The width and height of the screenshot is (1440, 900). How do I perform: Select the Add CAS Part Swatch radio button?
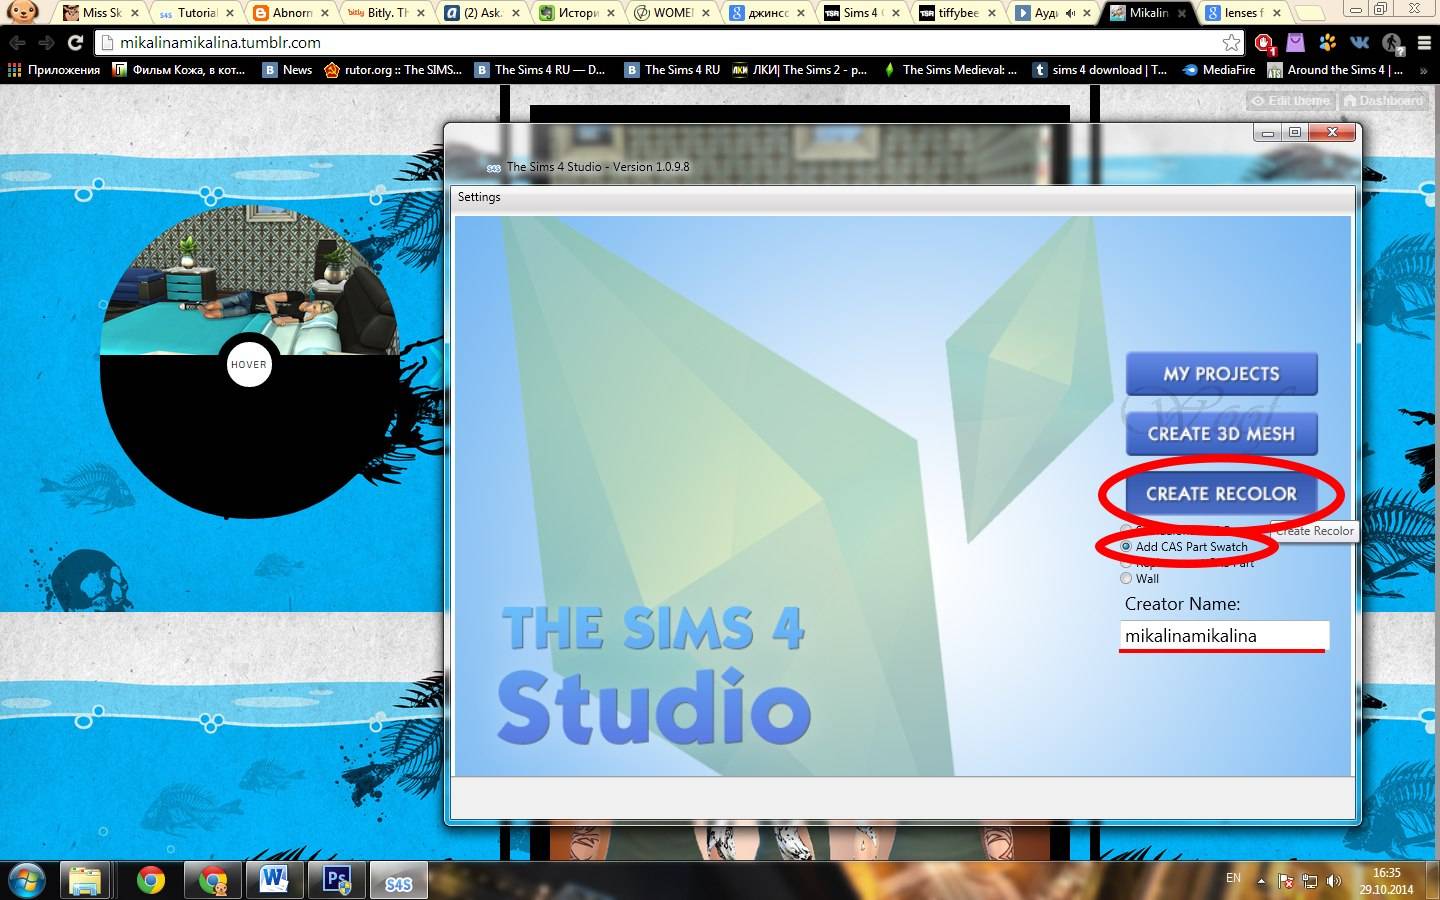pyautogui.click(x=1126, y=547)
